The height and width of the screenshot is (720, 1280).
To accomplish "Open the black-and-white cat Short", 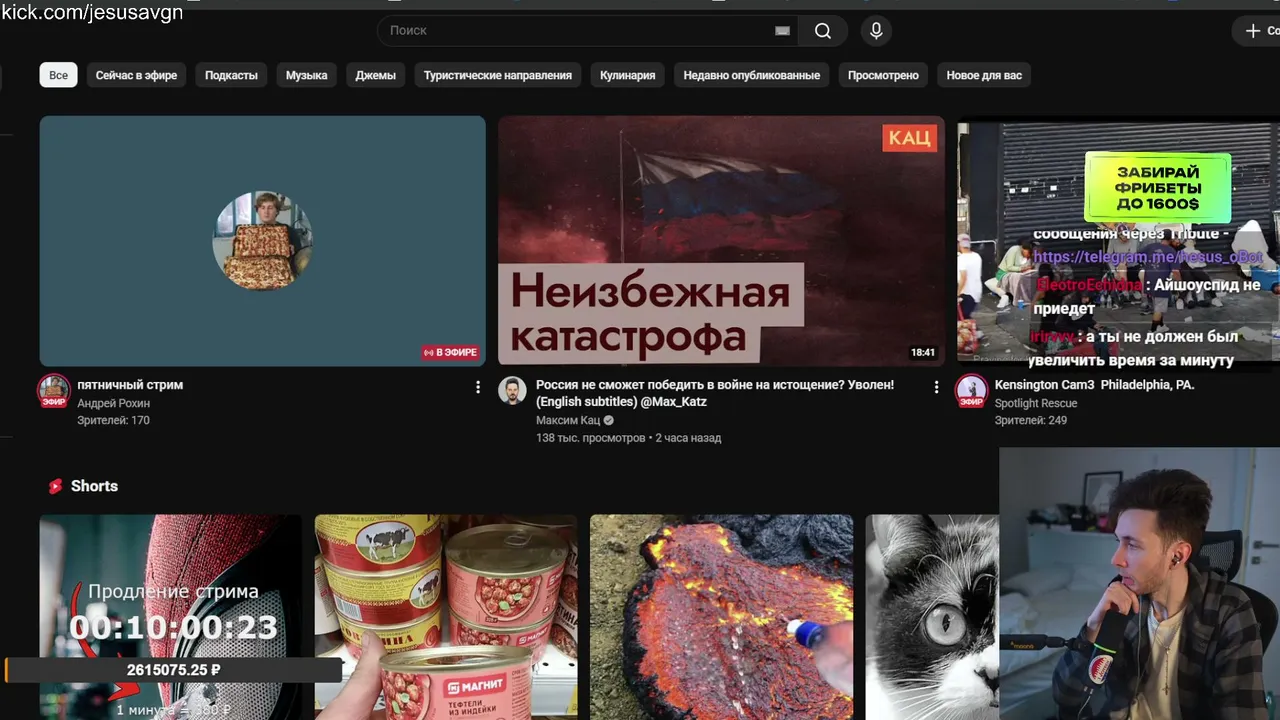I will [932, 617].
